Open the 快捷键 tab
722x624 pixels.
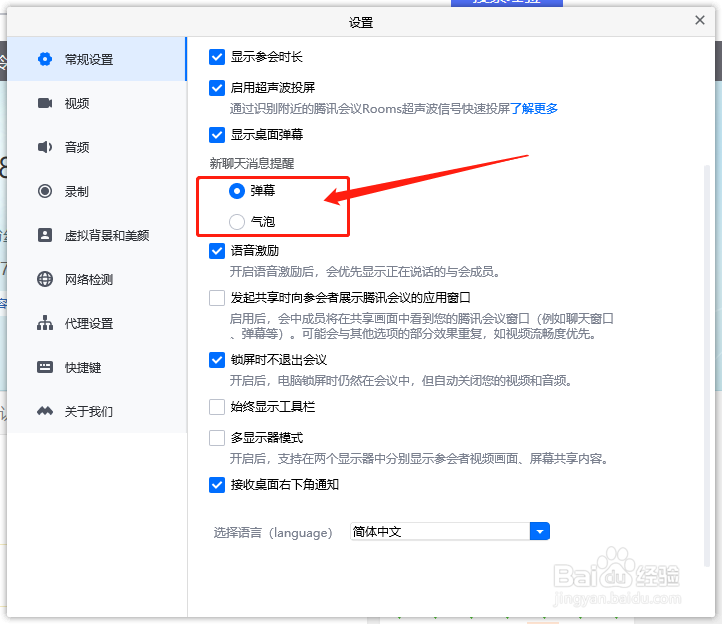click(97, 367)
